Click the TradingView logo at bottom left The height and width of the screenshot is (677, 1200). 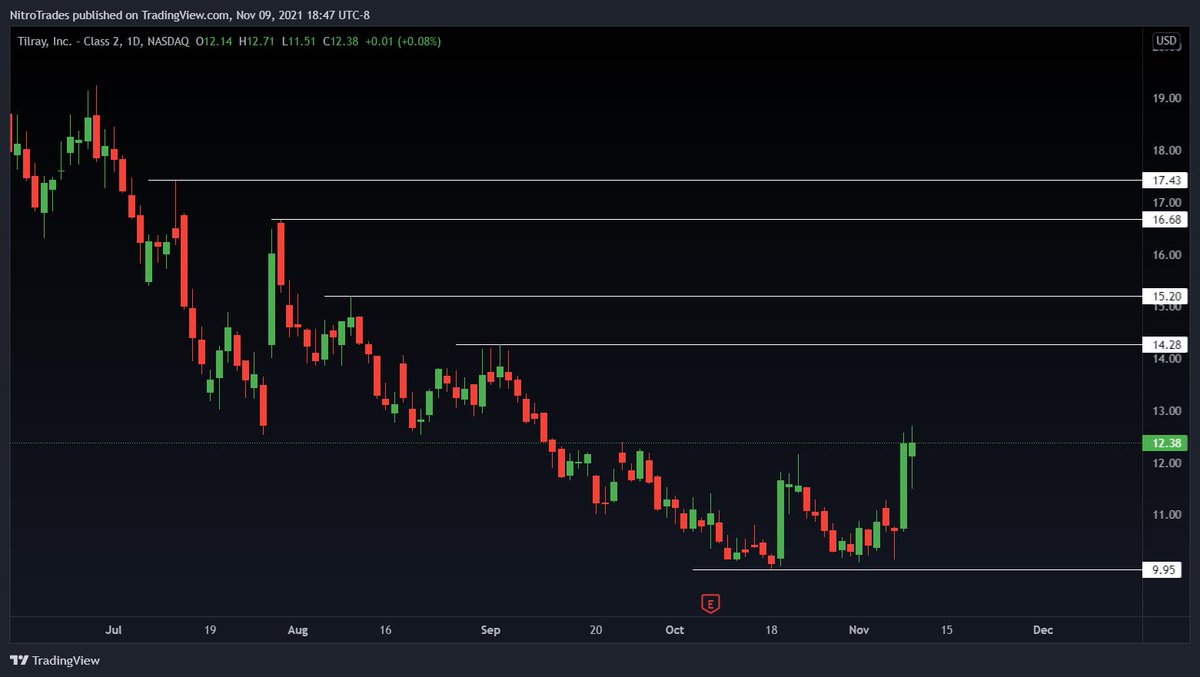55,660
